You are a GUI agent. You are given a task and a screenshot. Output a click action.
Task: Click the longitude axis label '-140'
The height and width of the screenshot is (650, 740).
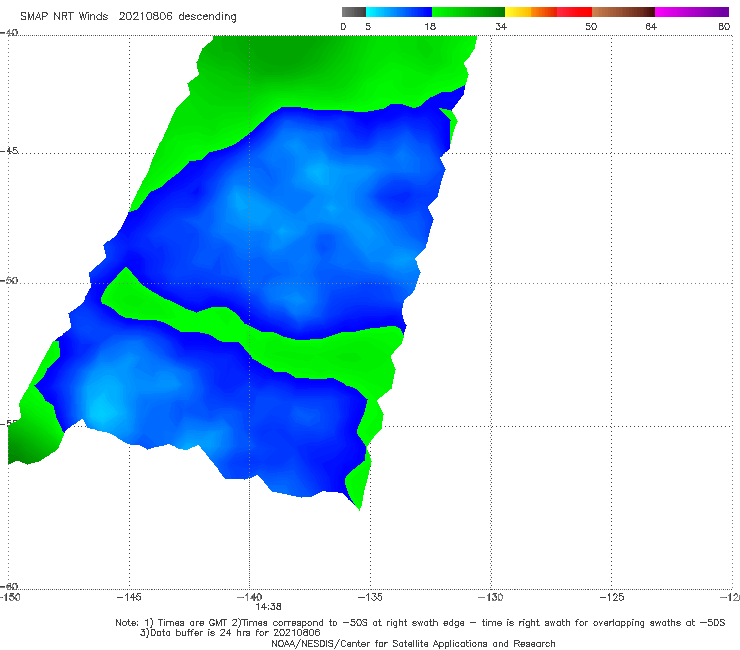point(249,597)
